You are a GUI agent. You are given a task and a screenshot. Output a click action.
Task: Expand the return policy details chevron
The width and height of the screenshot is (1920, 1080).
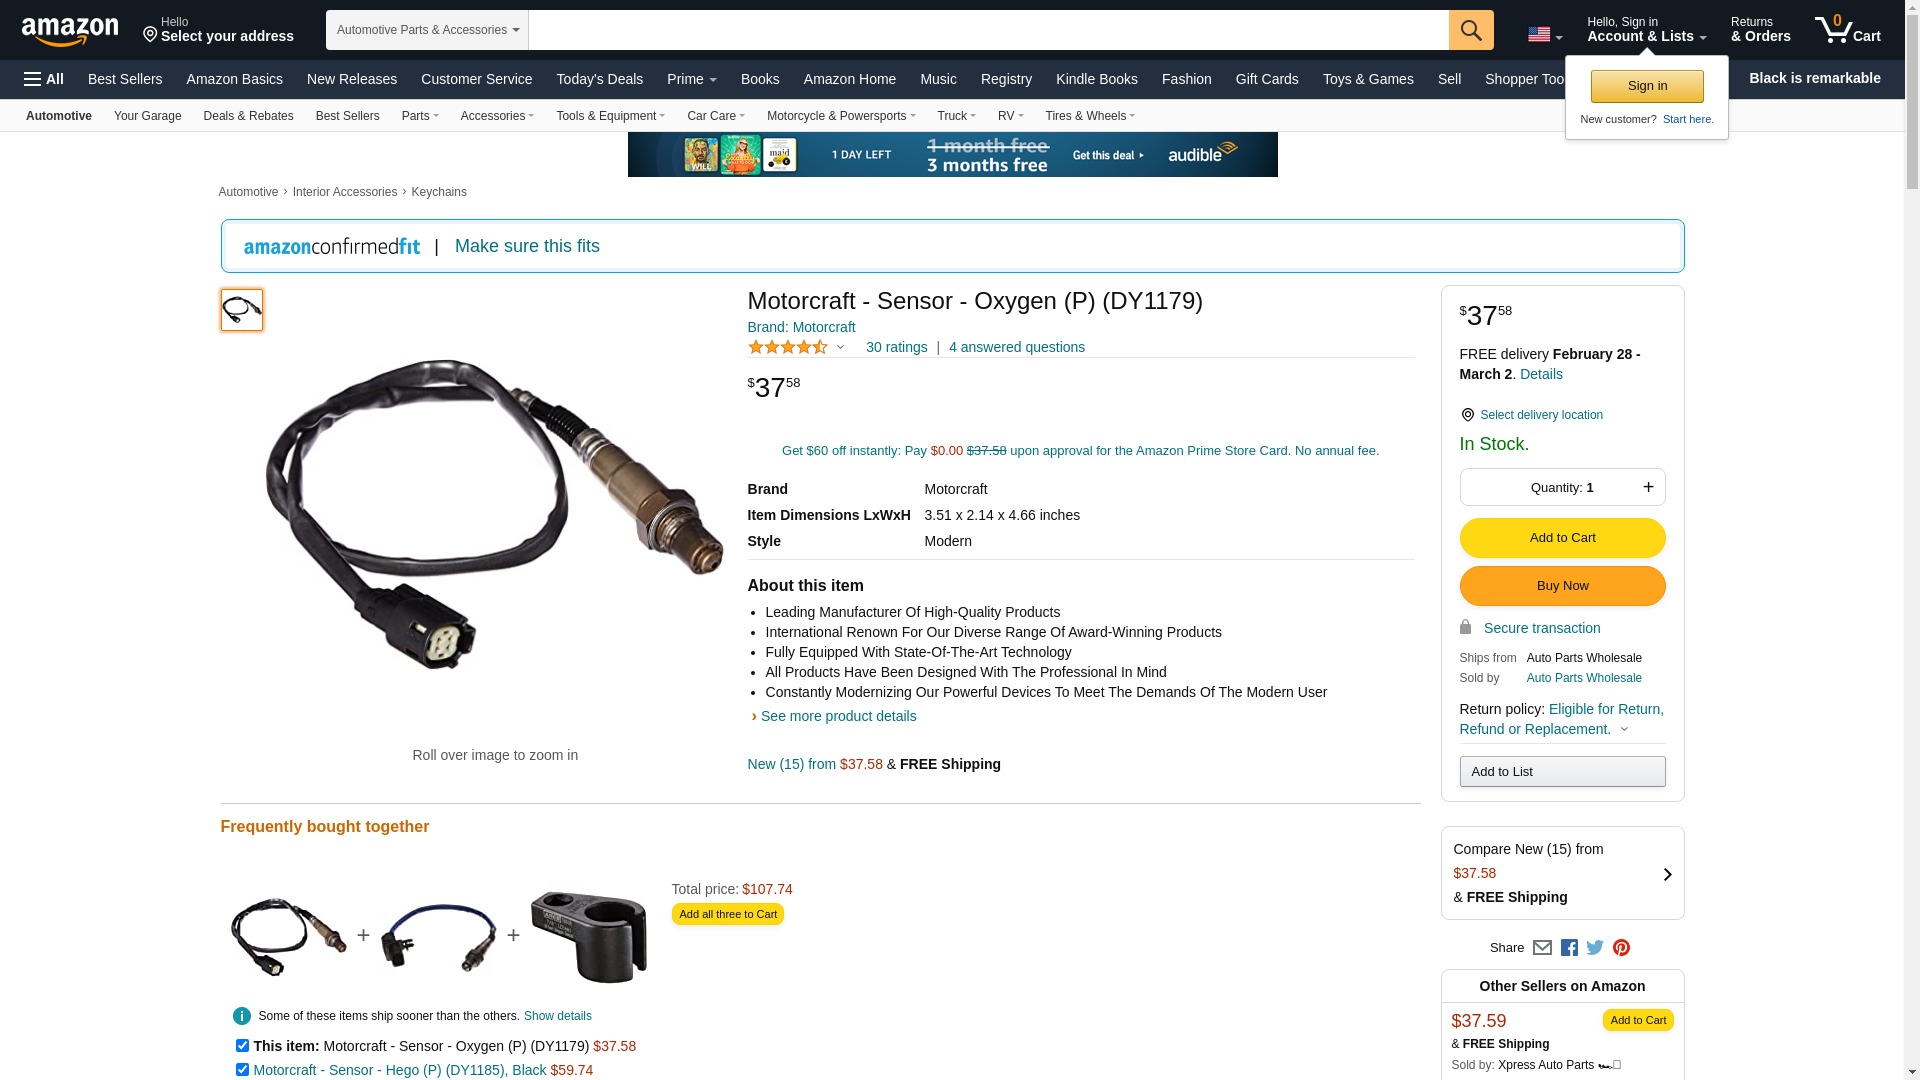coord(1624,729)
